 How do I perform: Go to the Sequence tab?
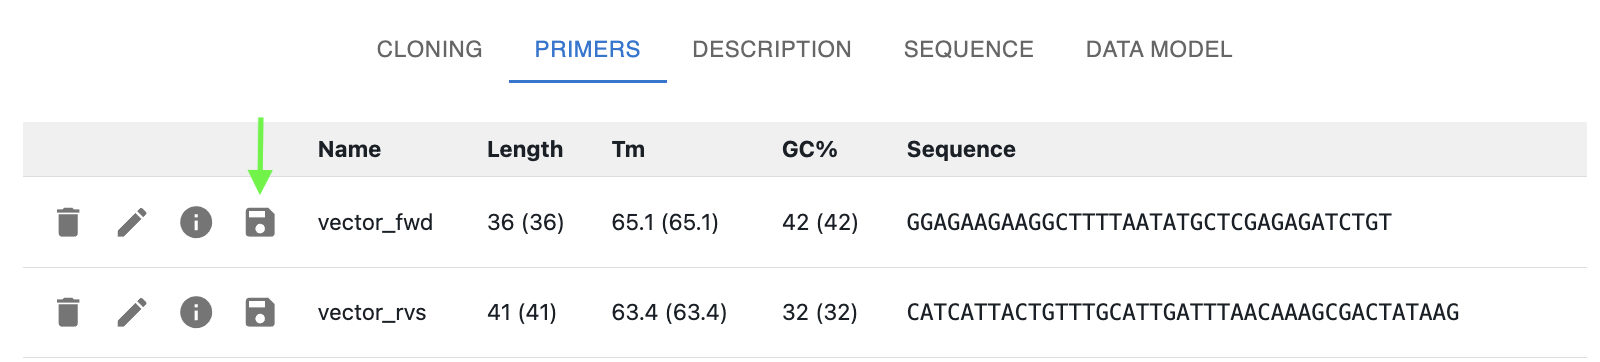pos(969,49)
